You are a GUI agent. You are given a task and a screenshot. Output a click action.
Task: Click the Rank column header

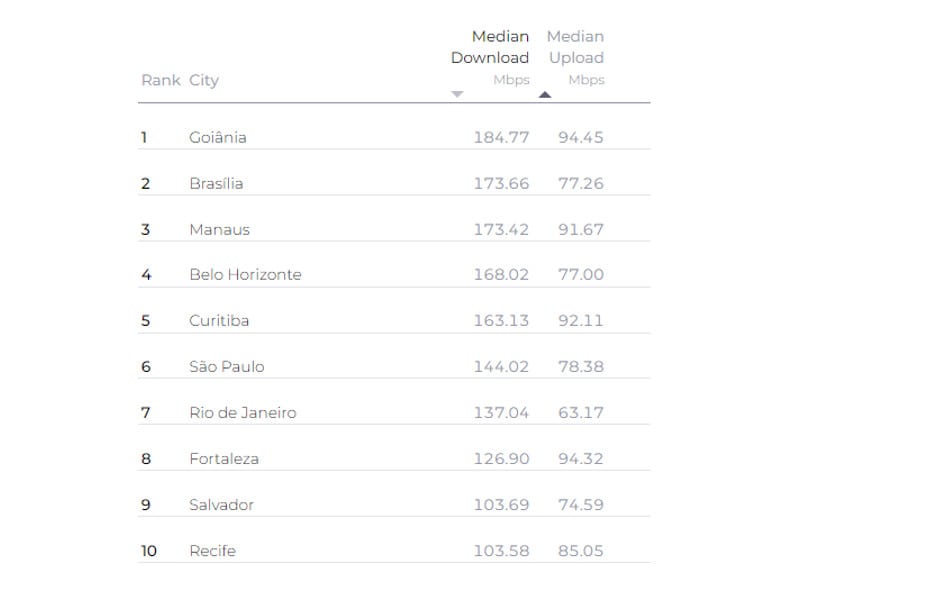[x=161, y=80]
